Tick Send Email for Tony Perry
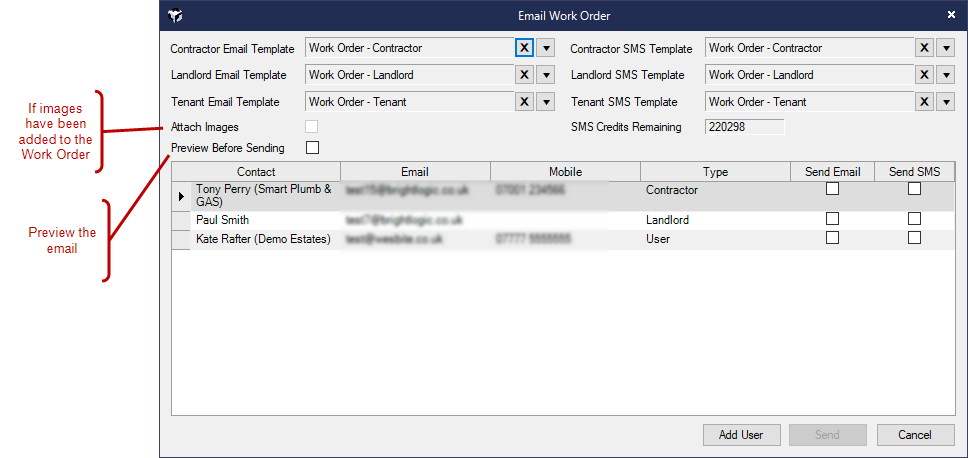The height and width of the screenshot is (458, 968). click(x=832, y=189)
